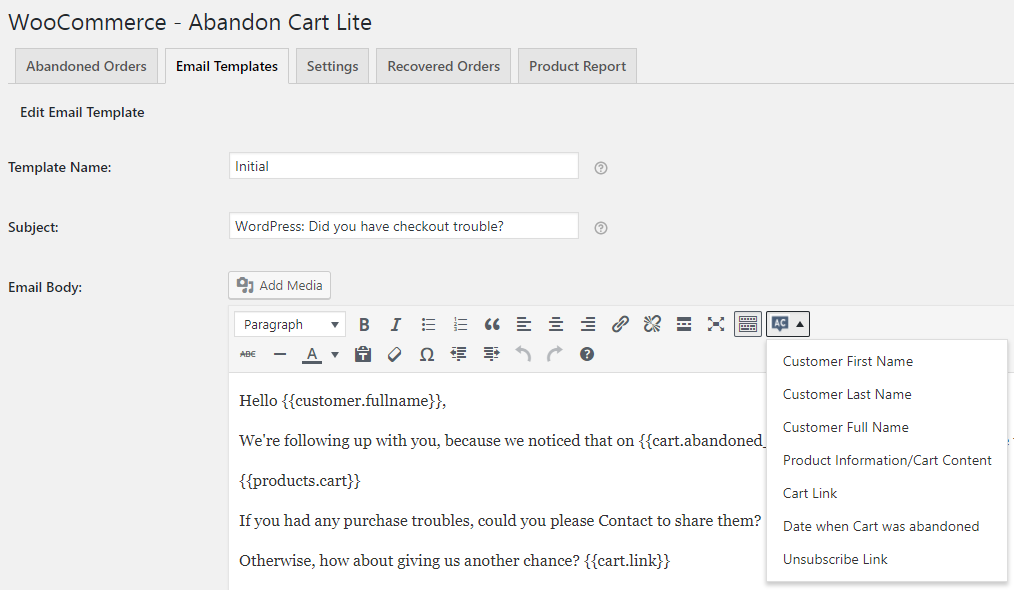Choose Unsubscribe Link from merge tag menu
The height and width of the screenshot is (590, 1014).
tap(835, 559)
